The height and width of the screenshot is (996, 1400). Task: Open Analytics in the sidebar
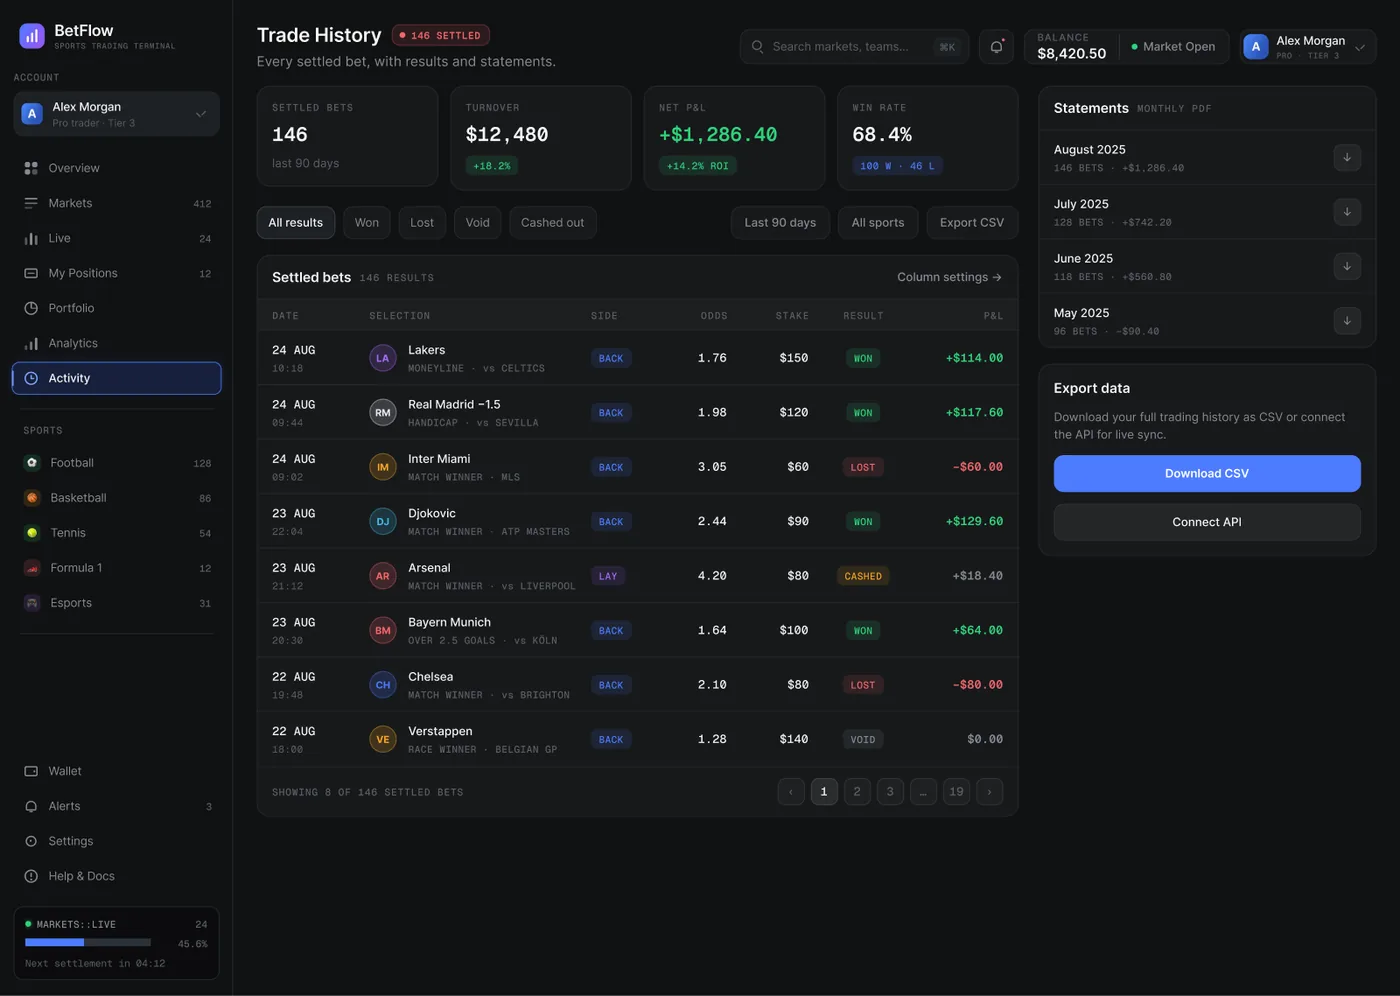tap(117, 343)
